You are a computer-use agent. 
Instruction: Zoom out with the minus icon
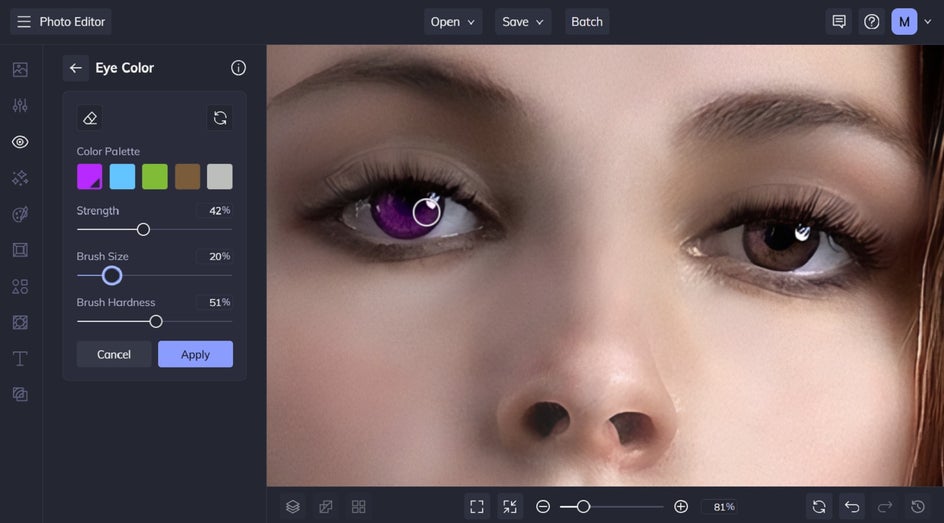pyautogui.click(x=543, y=507)
